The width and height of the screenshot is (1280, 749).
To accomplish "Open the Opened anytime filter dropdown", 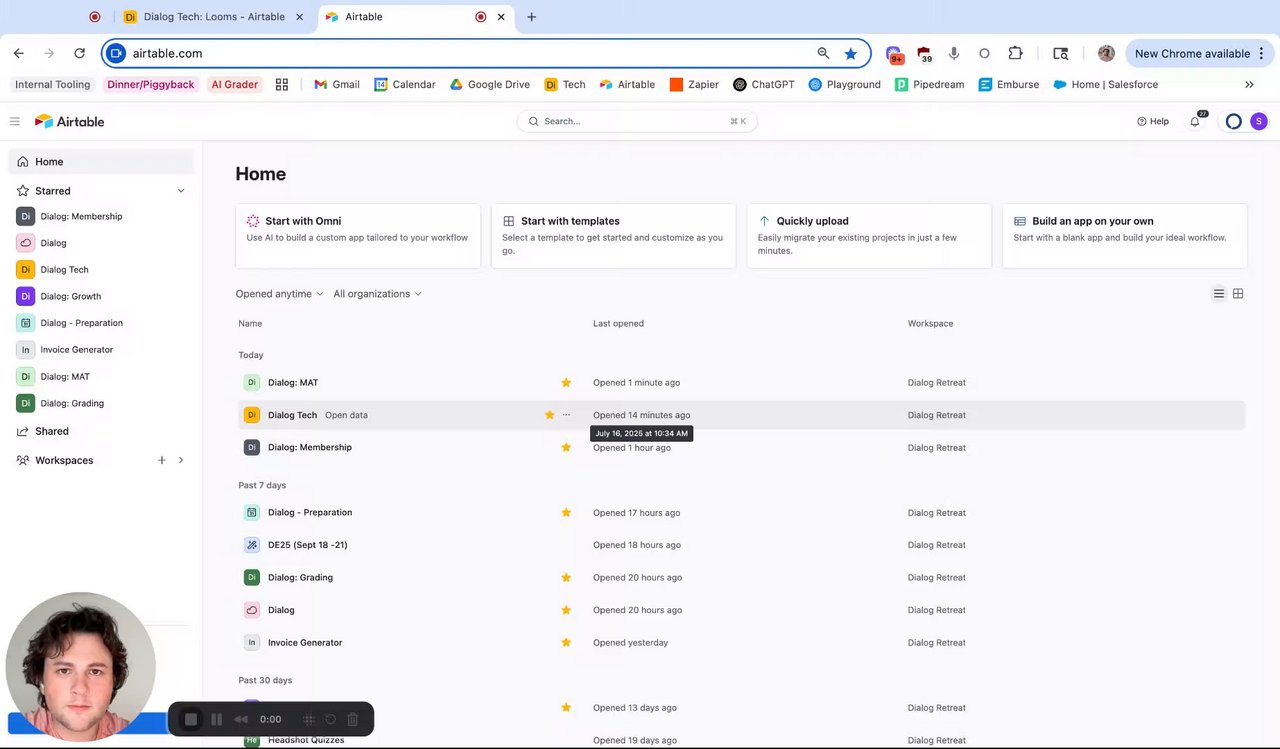I will [x=279, y=294].
